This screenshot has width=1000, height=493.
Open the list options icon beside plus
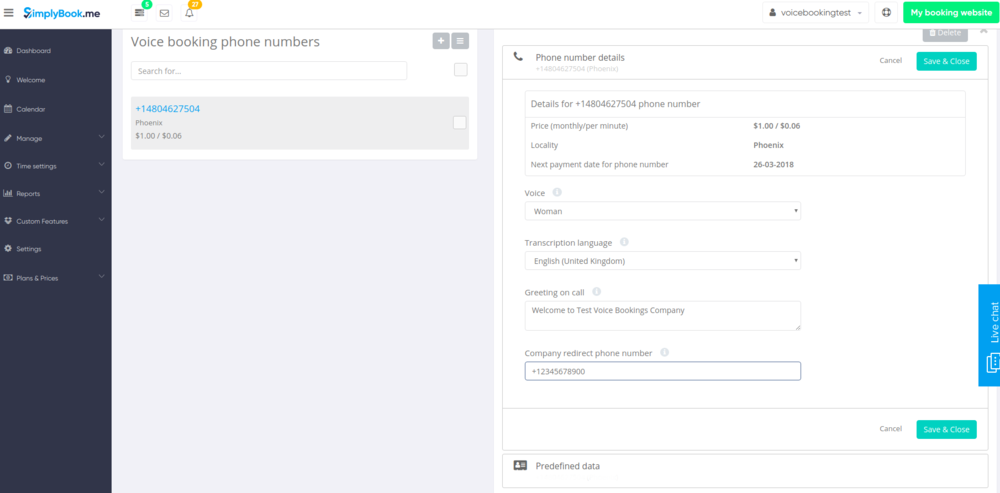tap(460, 41)
